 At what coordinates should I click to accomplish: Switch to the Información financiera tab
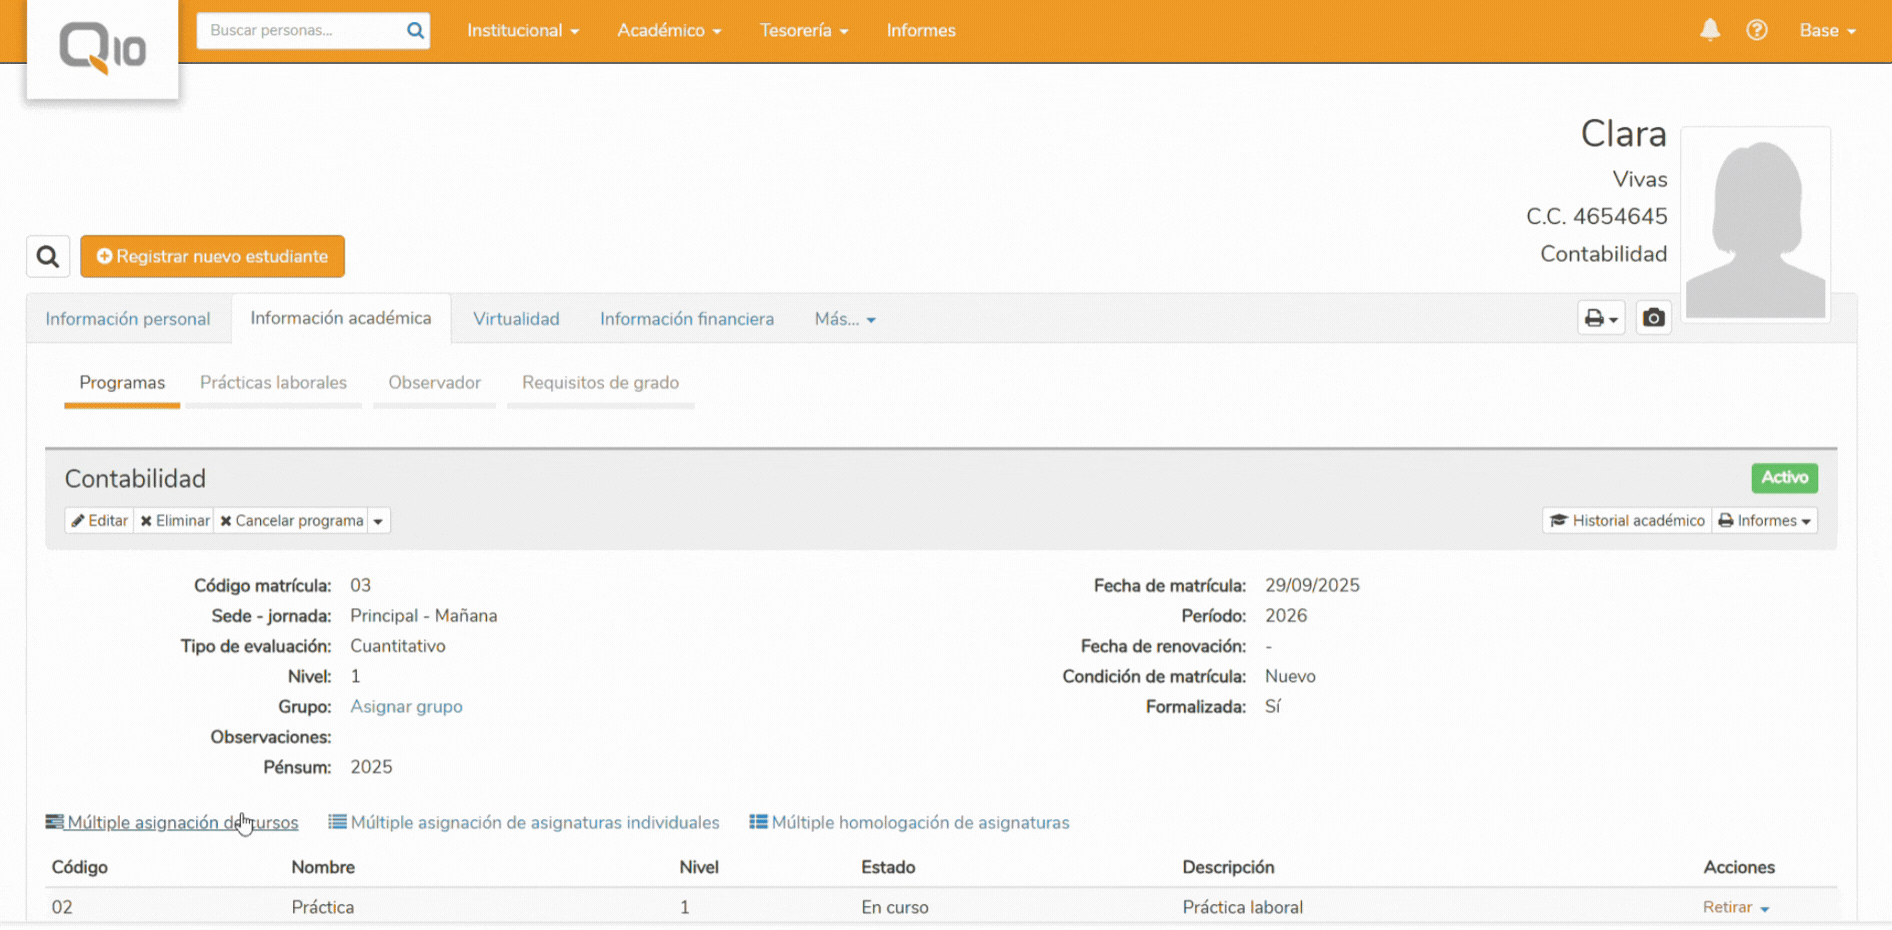(686, 319)
